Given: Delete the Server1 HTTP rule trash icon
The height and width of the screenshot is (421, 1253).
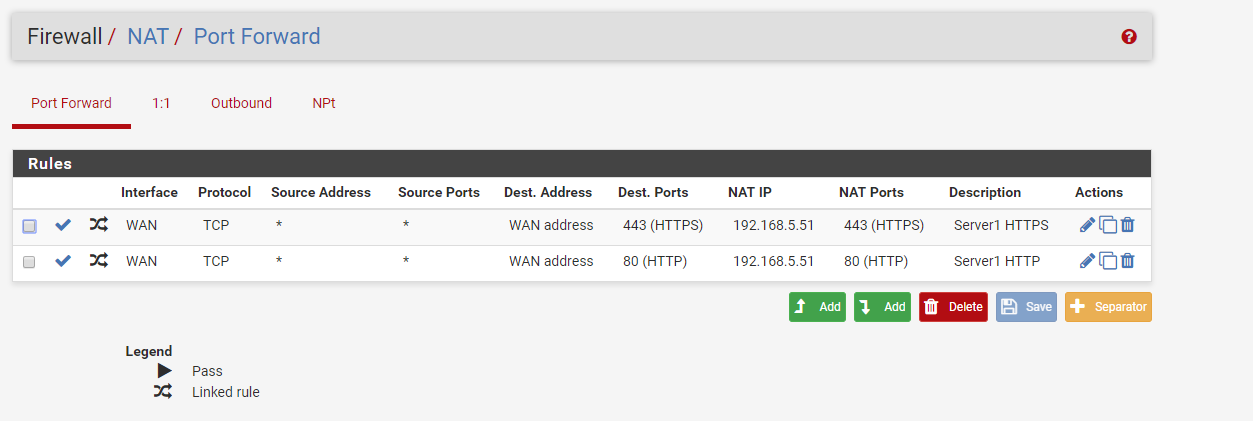Looking at the screenshot, I should [1127, 261].
